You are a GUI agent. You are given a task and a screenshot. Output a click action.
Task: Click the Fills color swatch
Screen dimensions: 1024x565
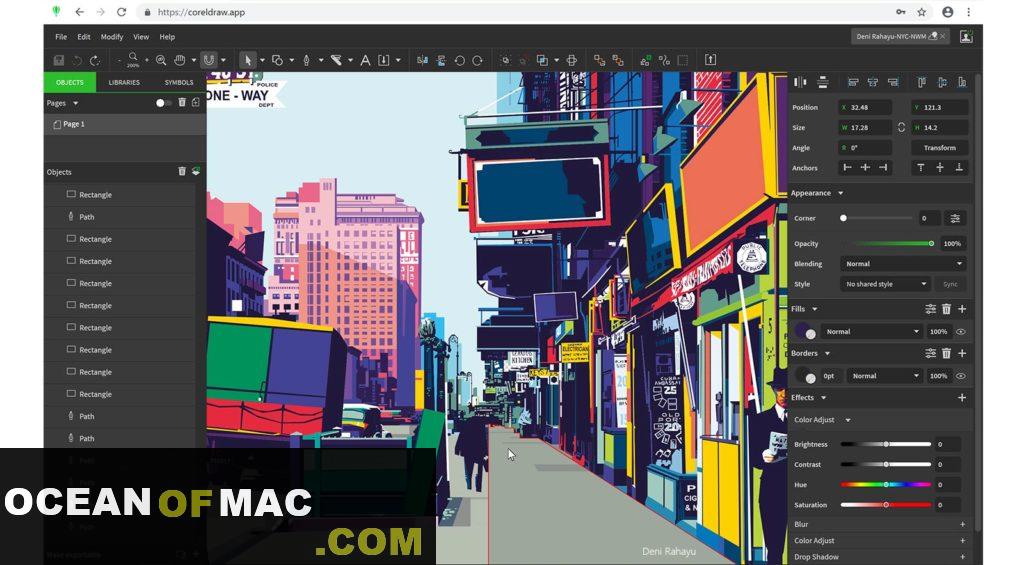[x=805, y=332]
